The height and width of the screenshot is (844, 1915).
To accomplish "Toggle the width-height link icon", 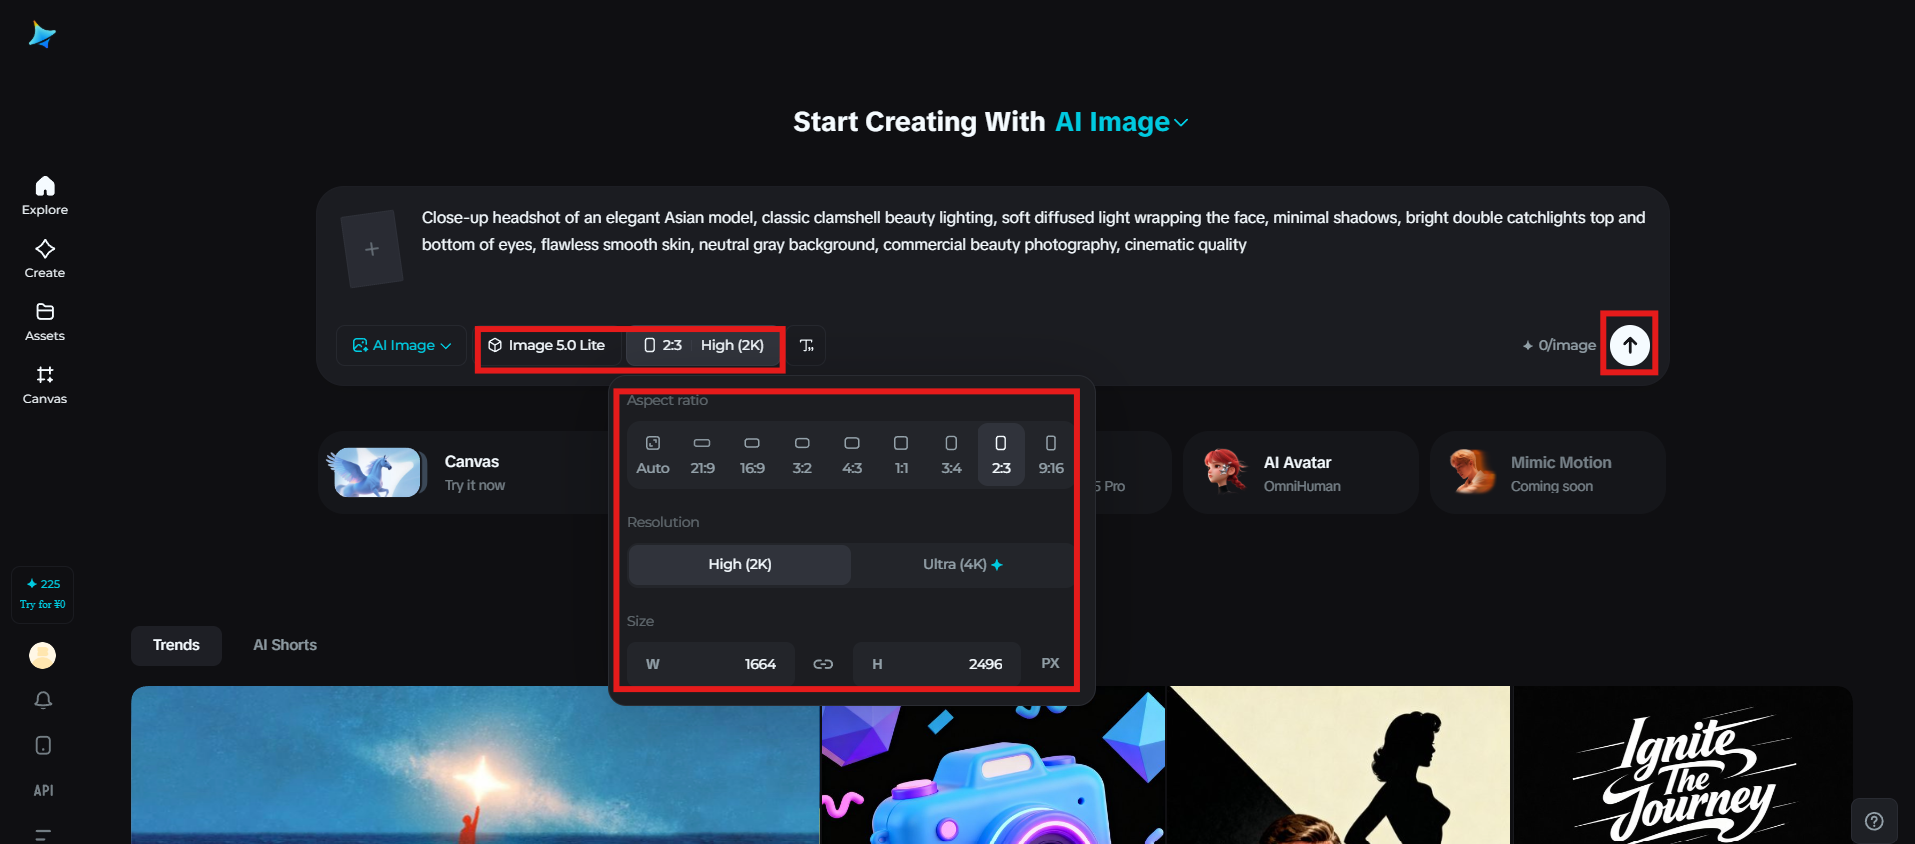I will click(x=823, y=664).
